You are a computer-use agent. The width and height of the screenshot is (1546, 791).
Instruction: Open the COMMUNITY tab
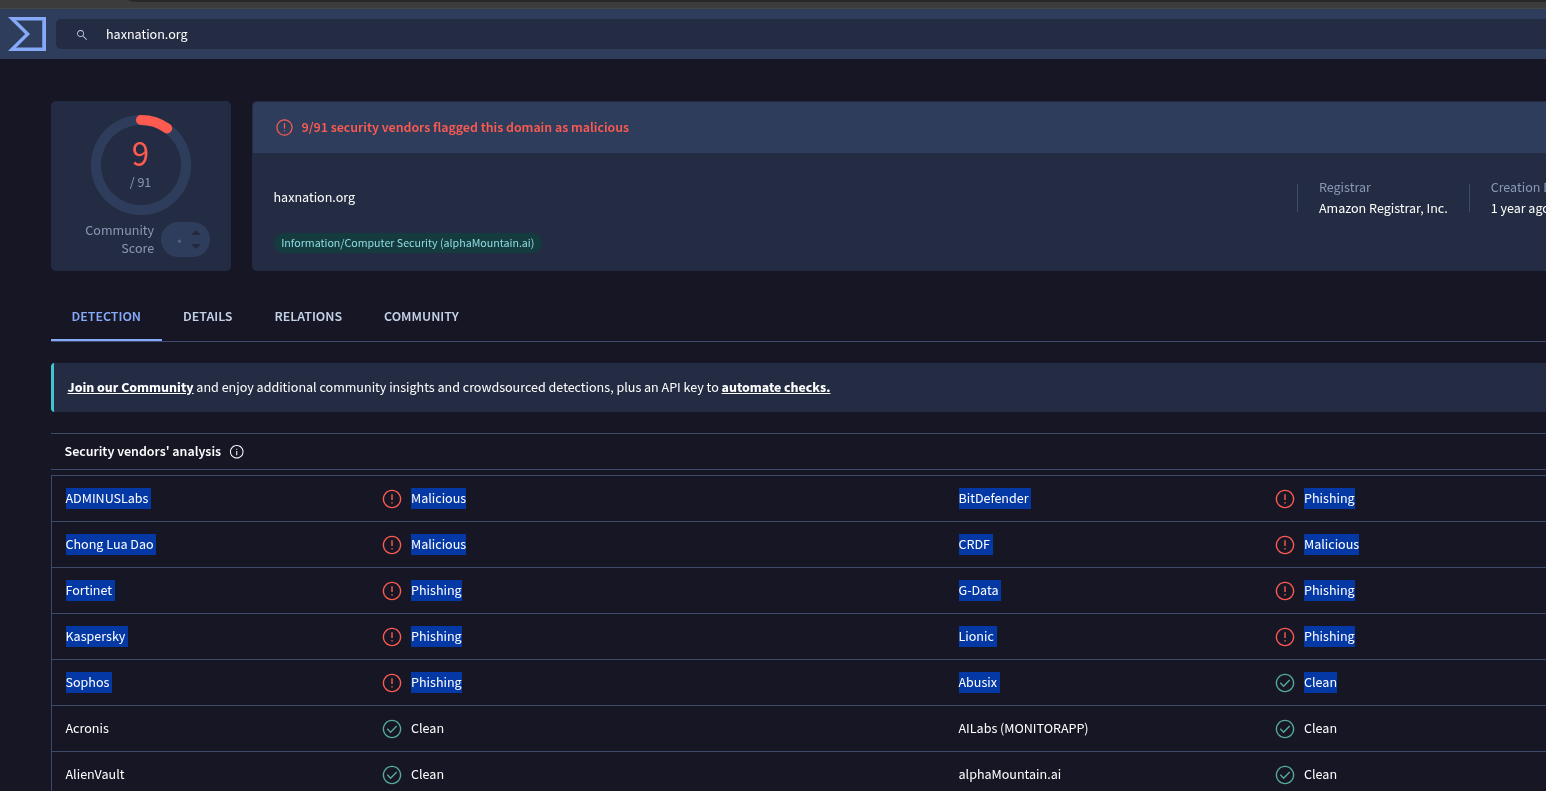click(x=421, y=316)
